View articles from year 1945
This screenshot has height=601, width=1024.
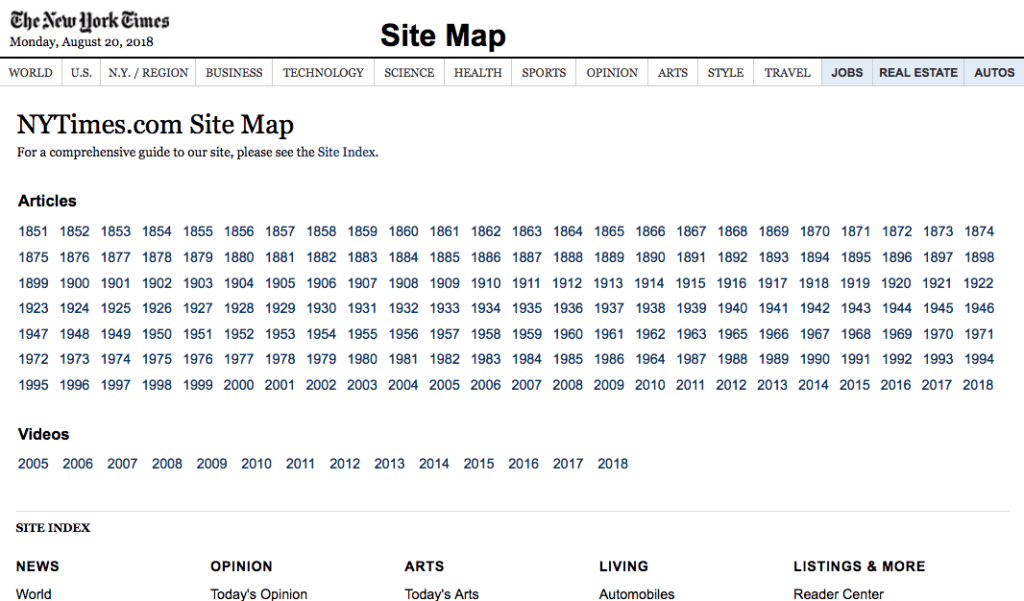pos(938,309)
